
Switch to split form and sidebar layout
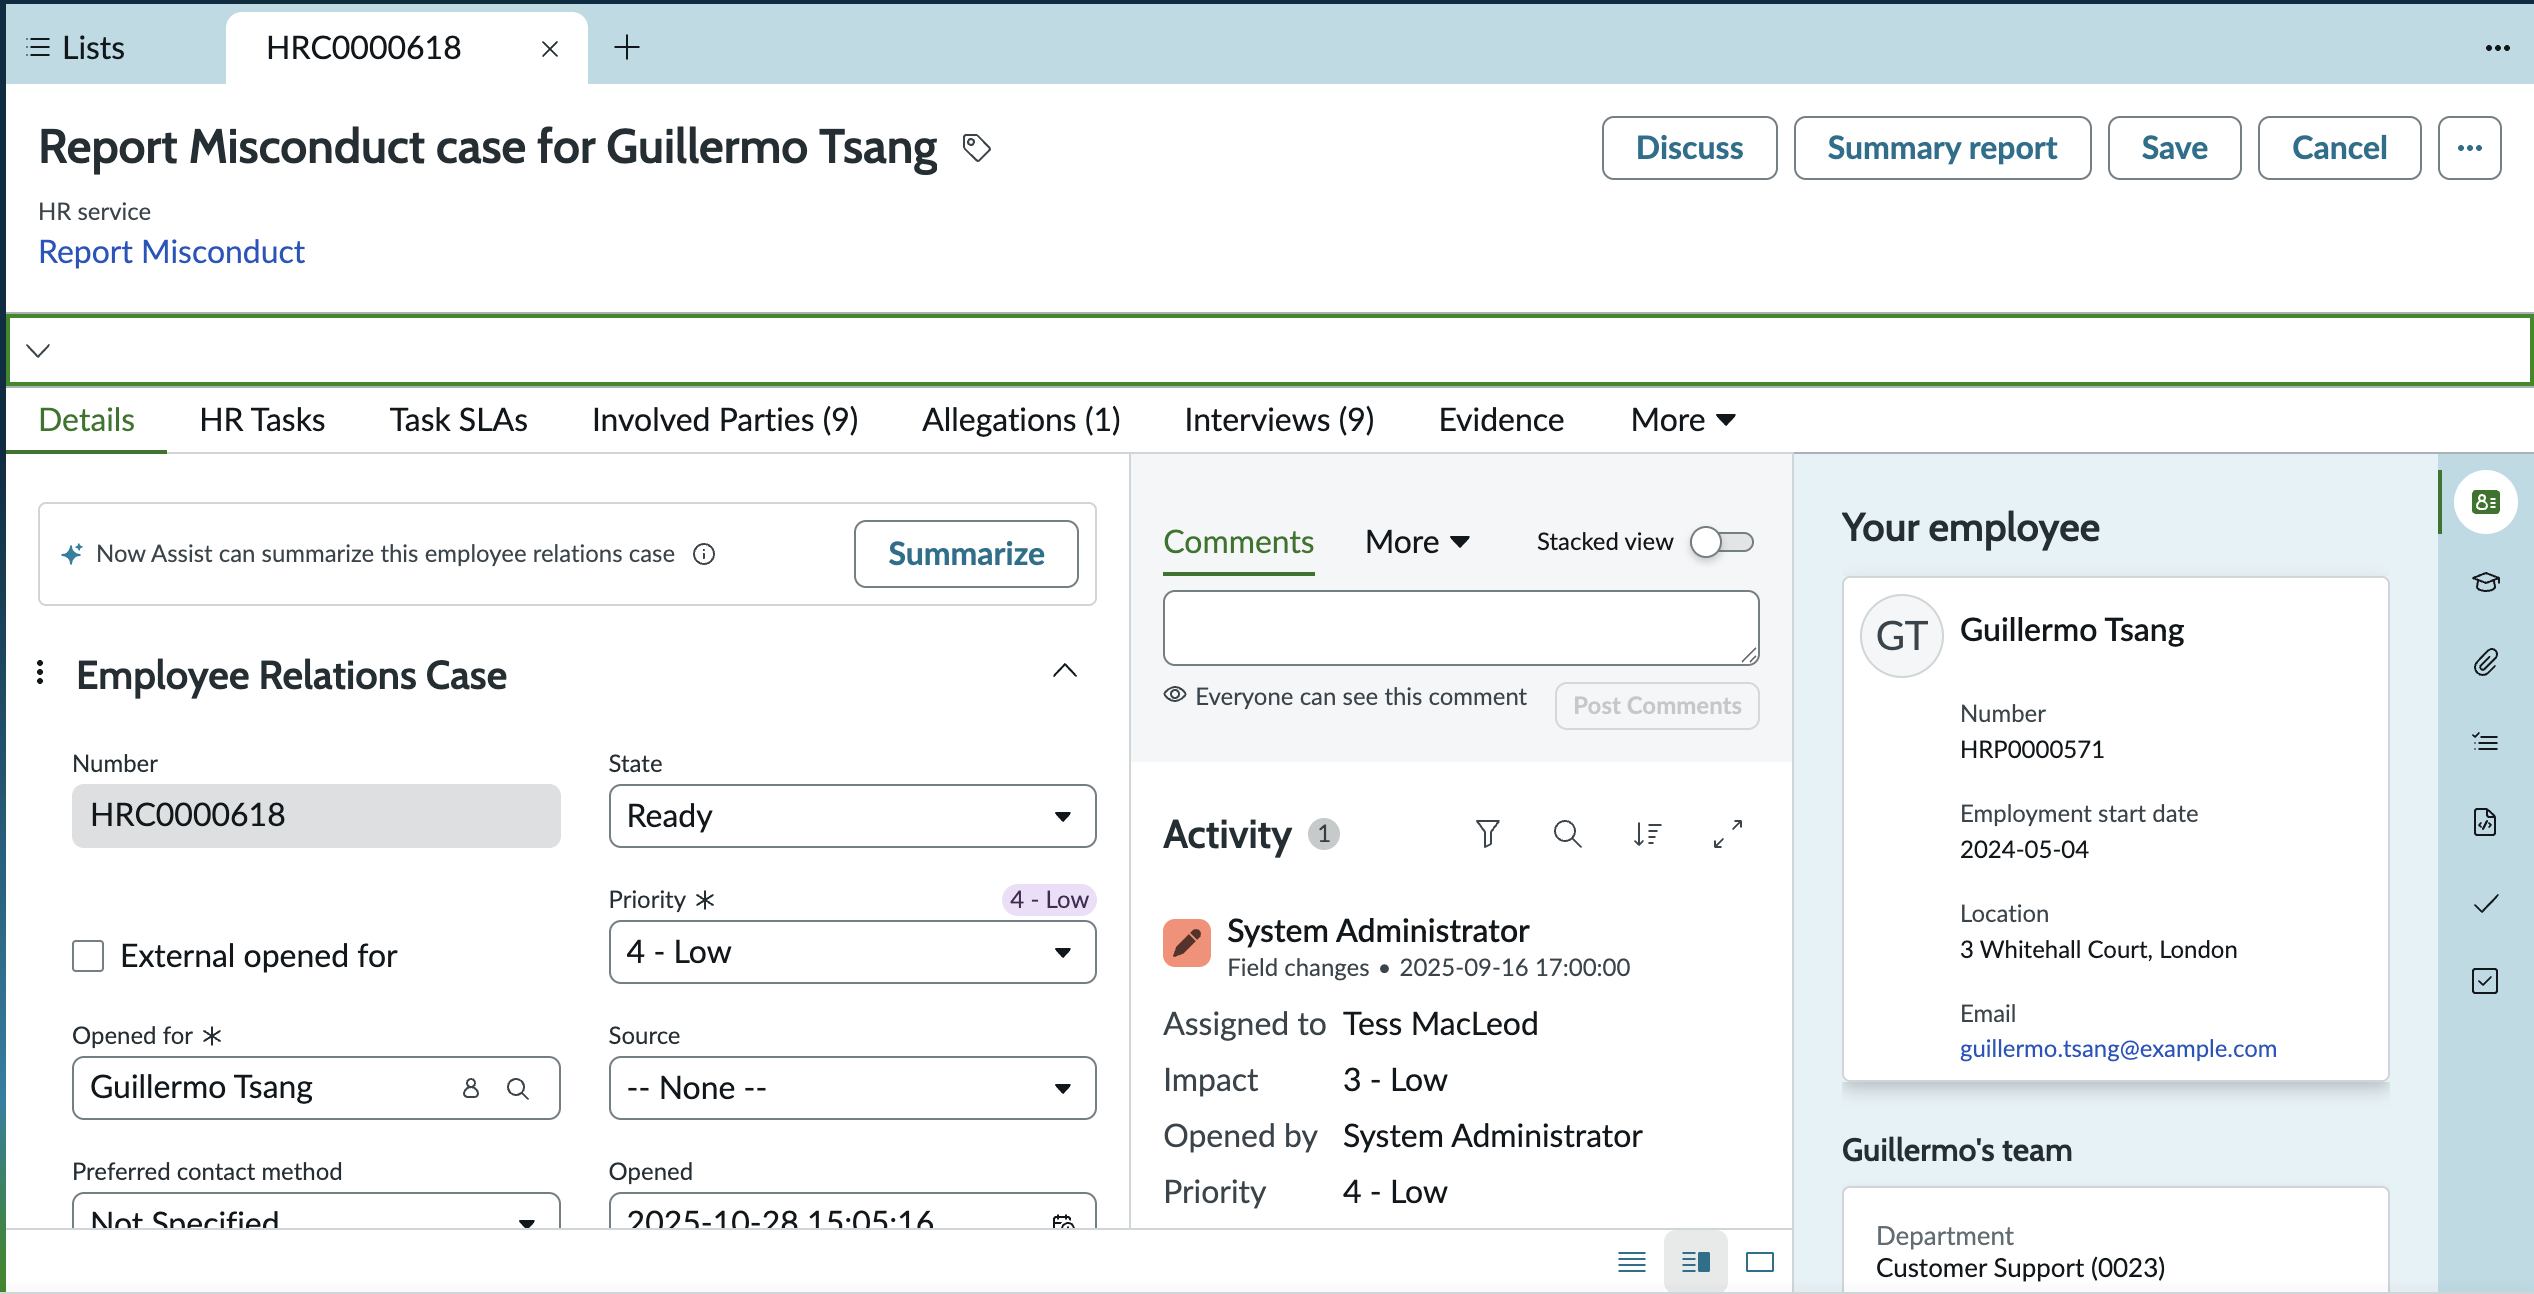[x=1695, y=1262]
